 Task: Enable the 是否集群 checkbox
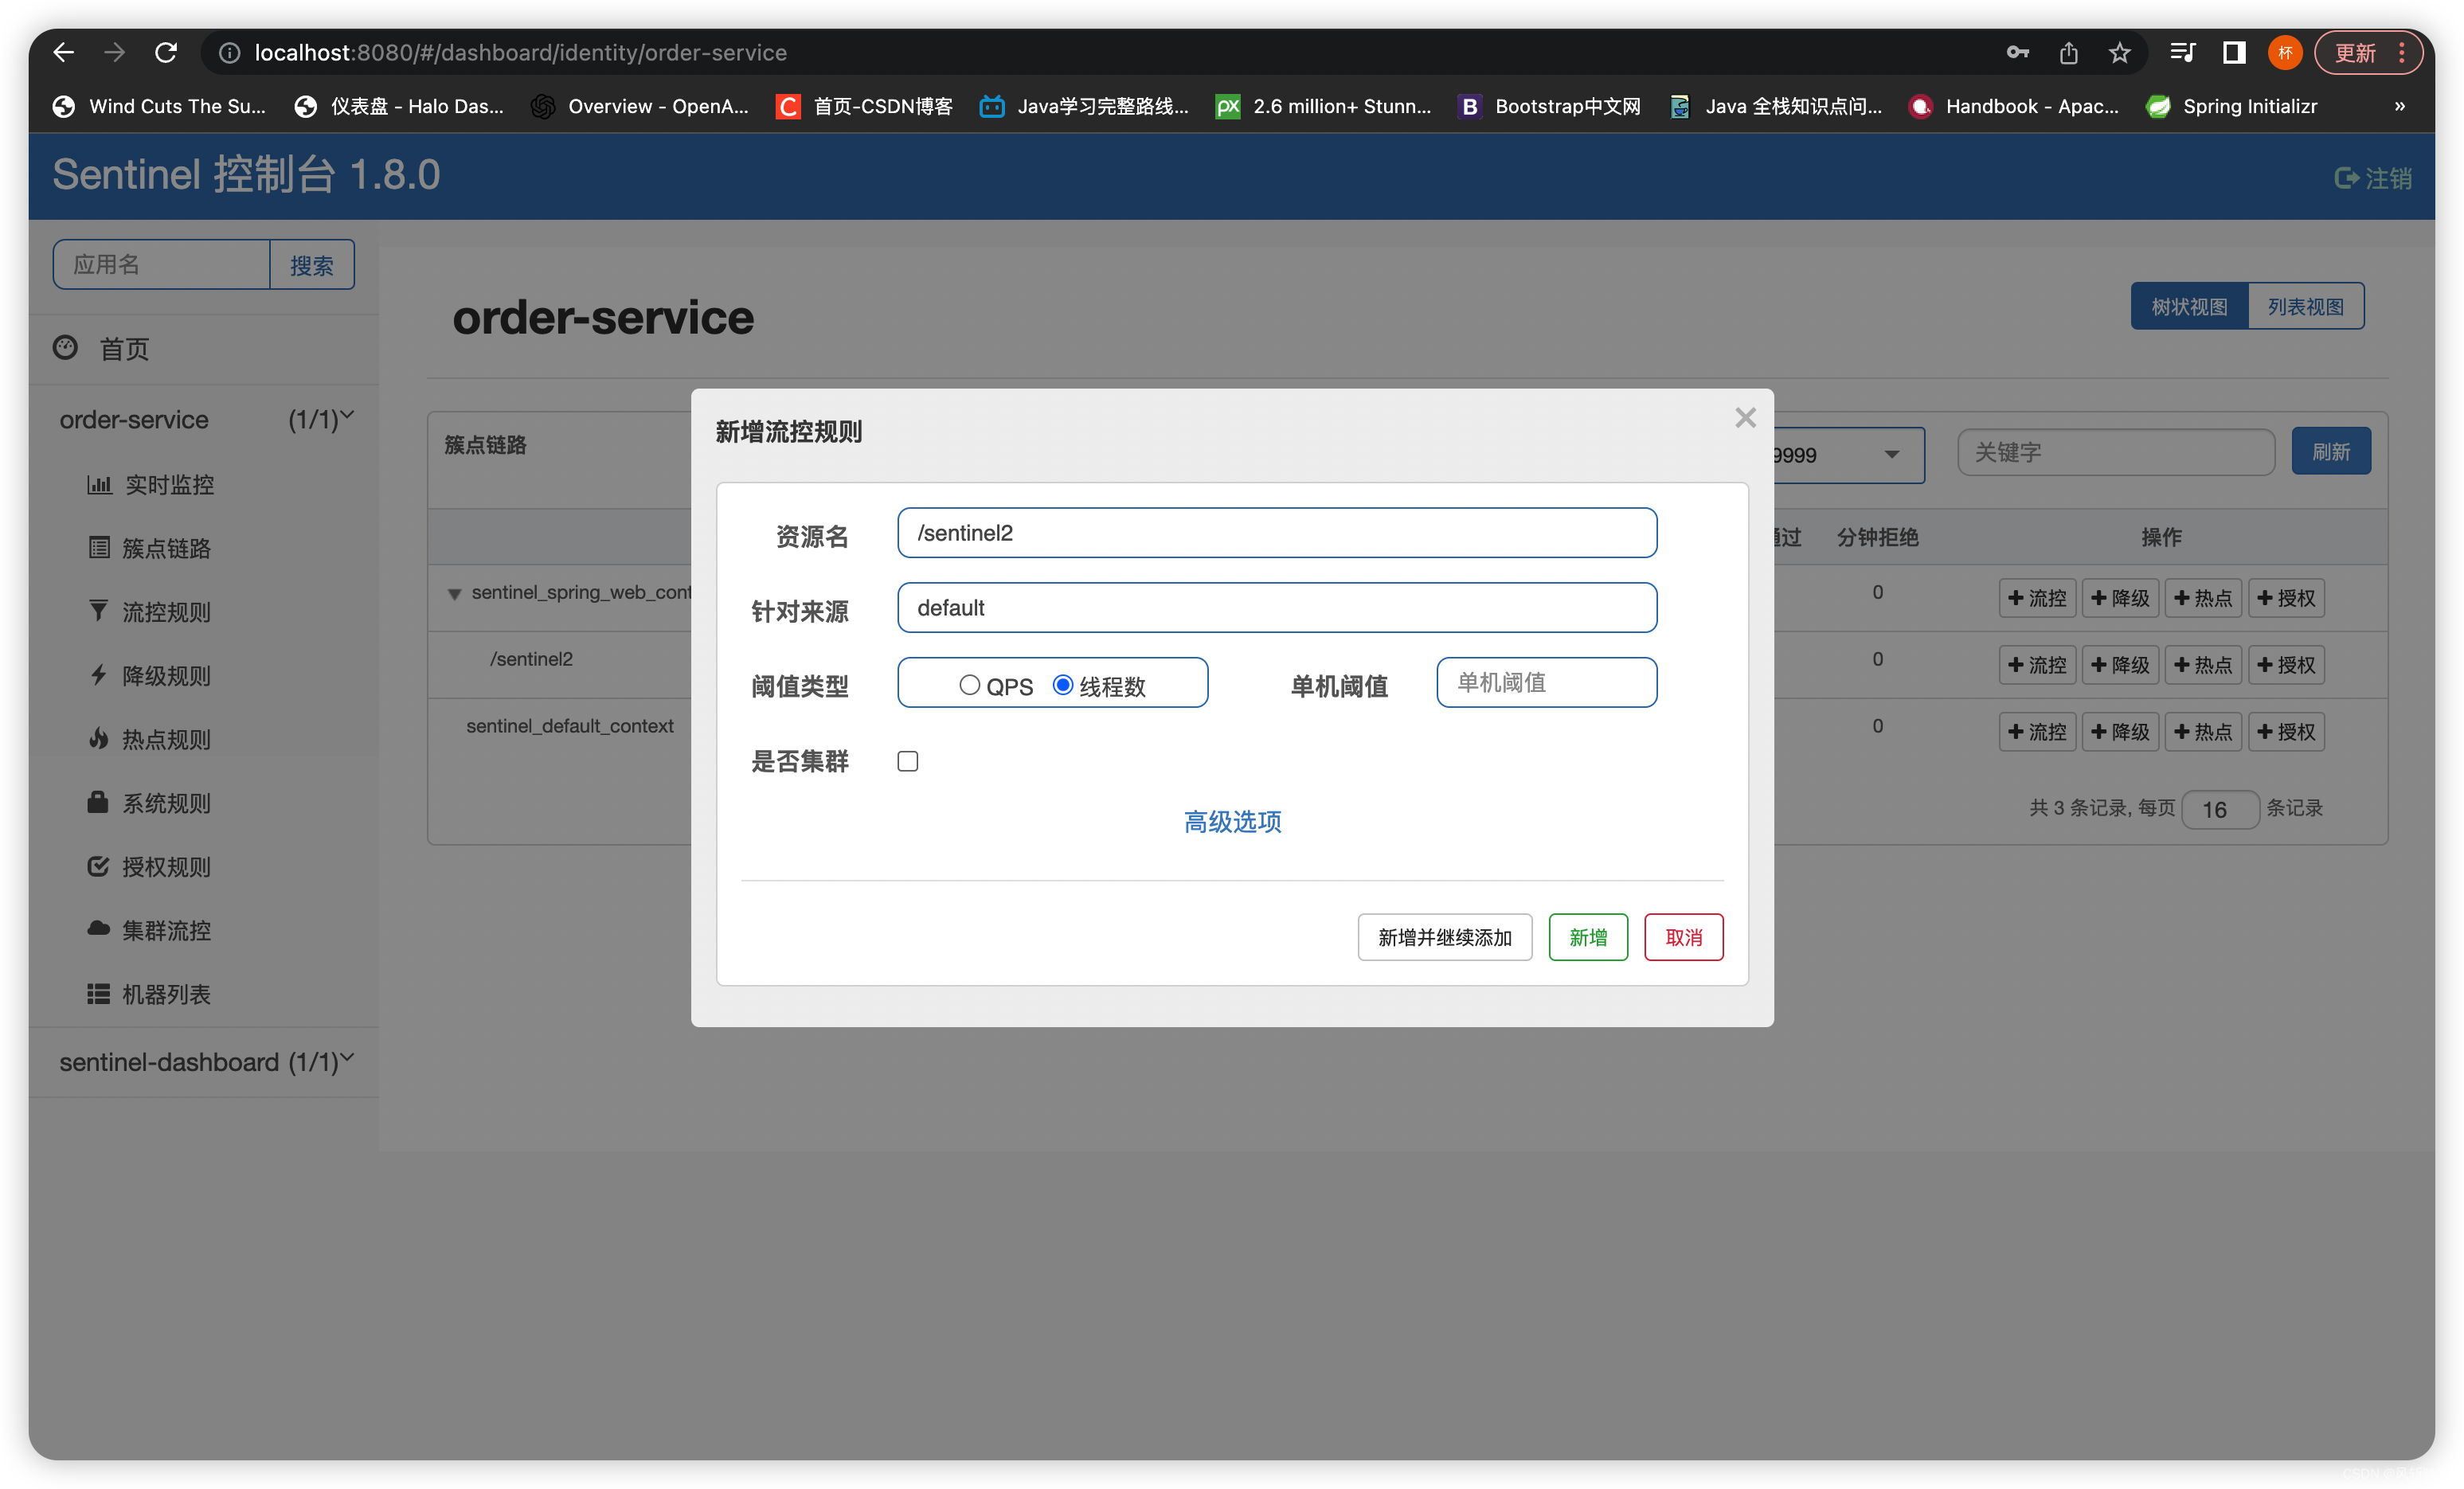(x=907, y=761)
